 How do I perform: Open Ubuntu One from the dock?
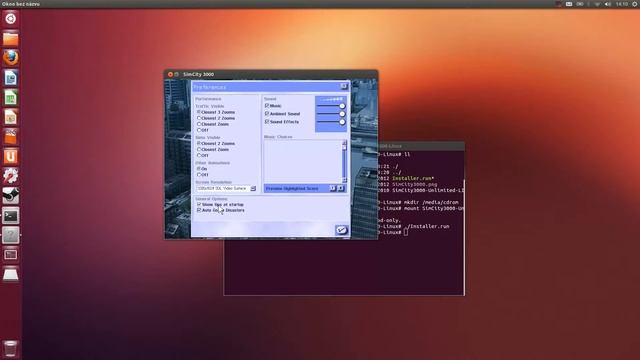pyautogui.click(x=11, y=156)
